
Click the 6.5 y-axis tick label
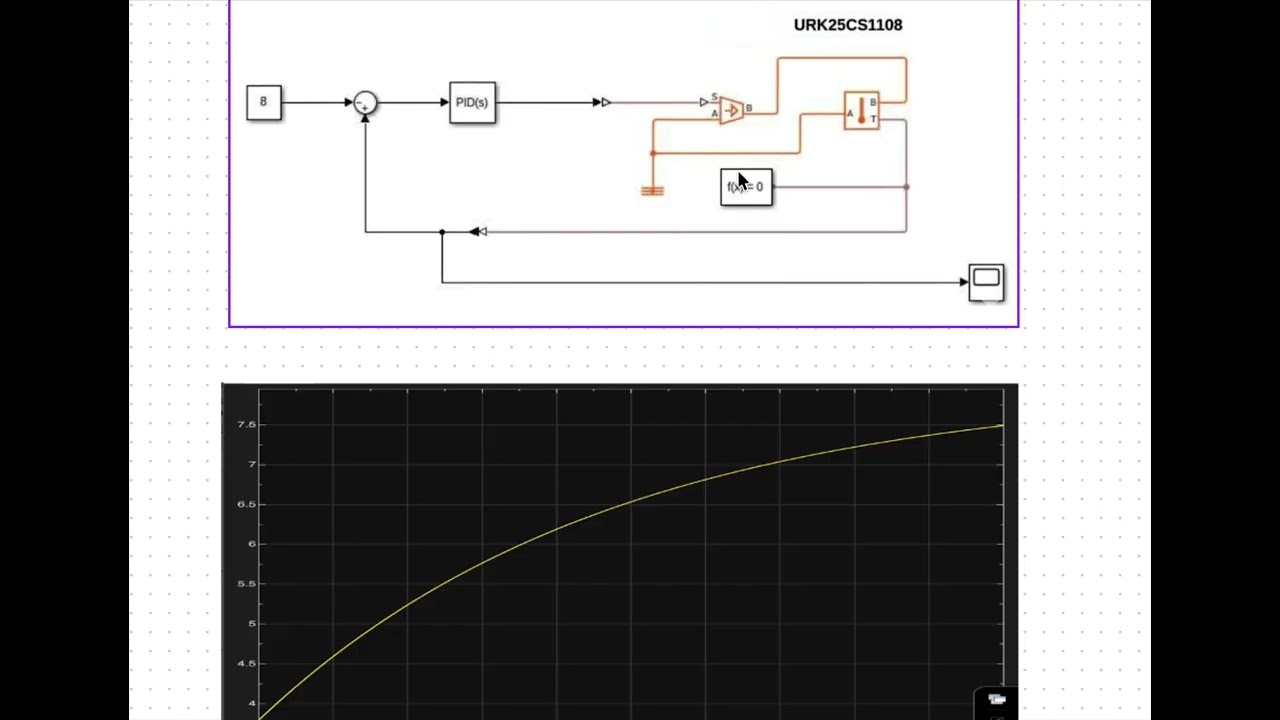[246, 504]
